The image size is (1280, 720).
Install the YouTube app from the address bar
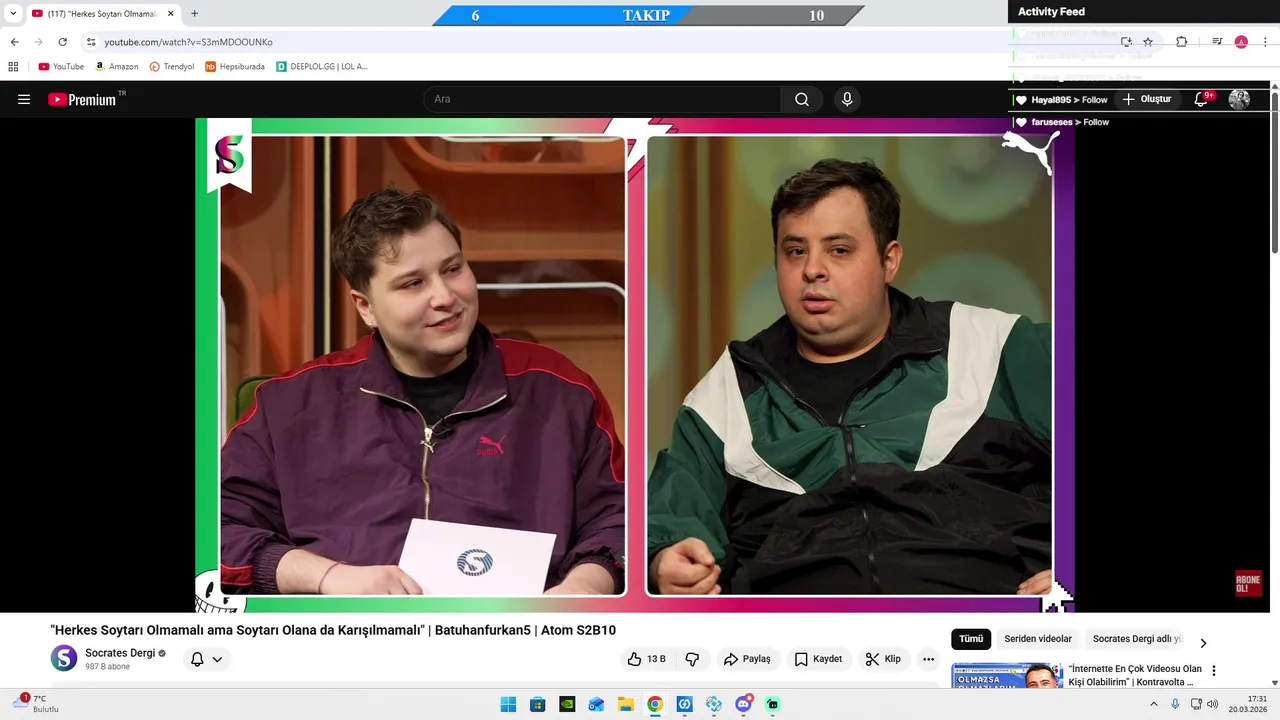point(1126,42)
